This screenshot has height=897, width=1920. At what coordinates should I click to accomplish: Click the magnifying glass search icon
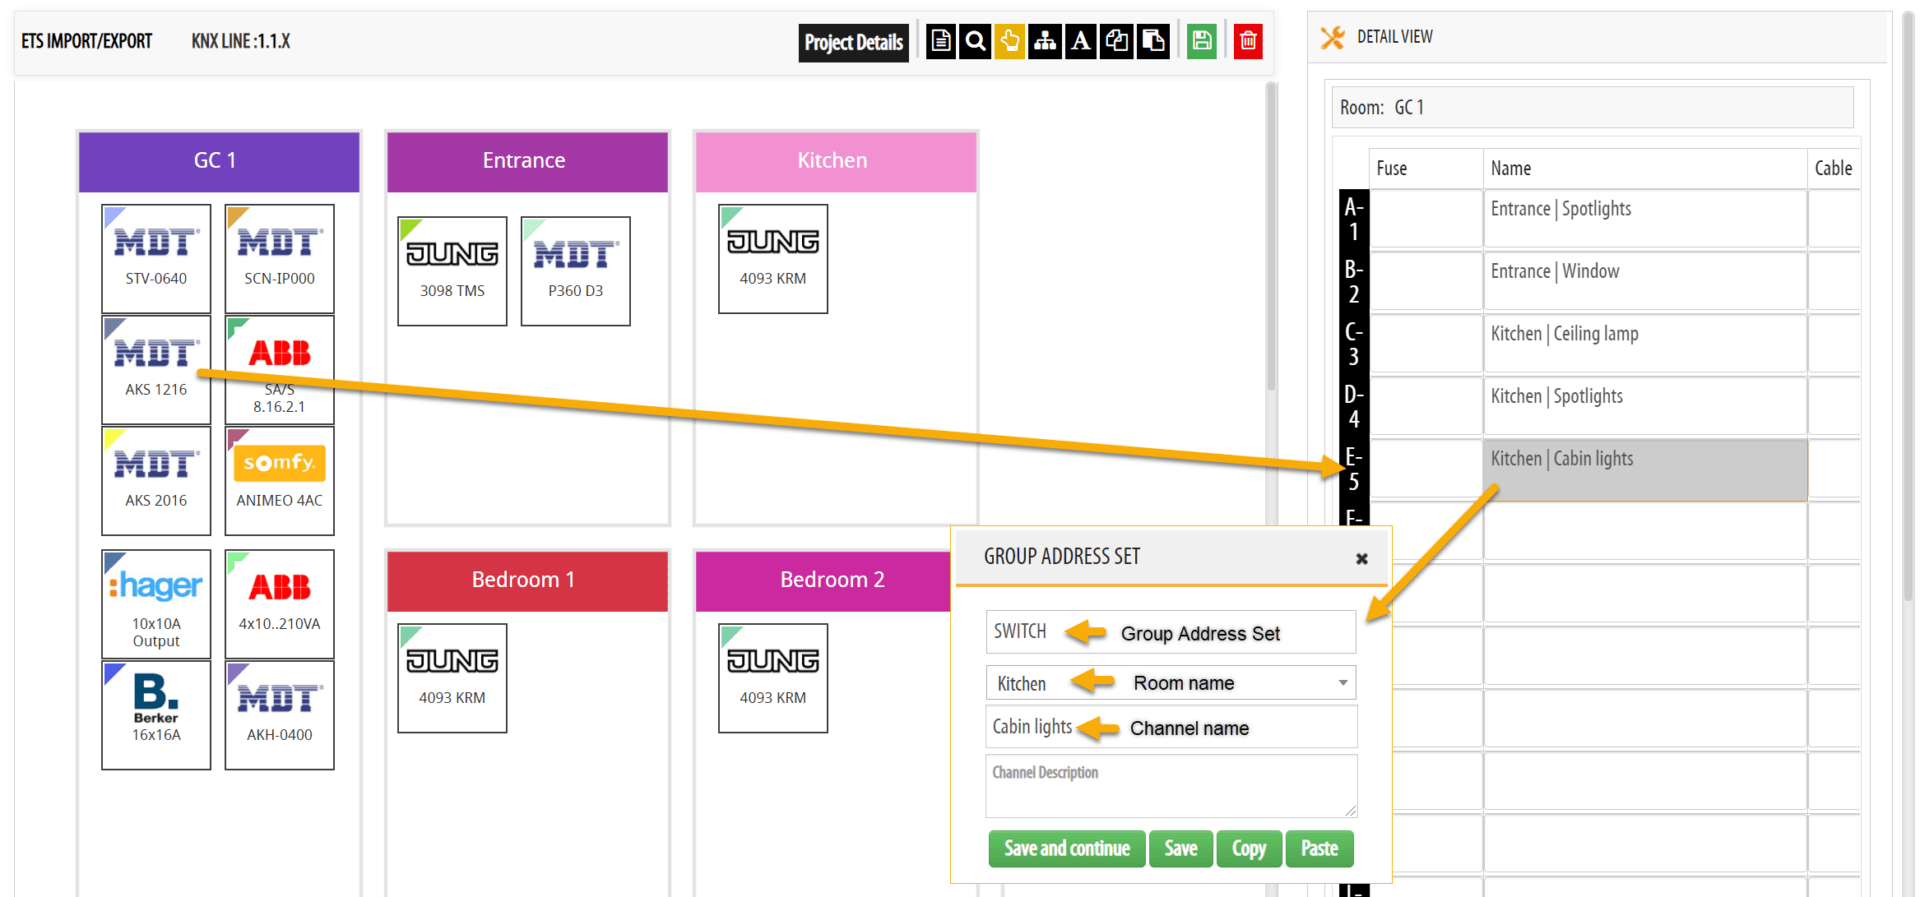coord(975,41)
